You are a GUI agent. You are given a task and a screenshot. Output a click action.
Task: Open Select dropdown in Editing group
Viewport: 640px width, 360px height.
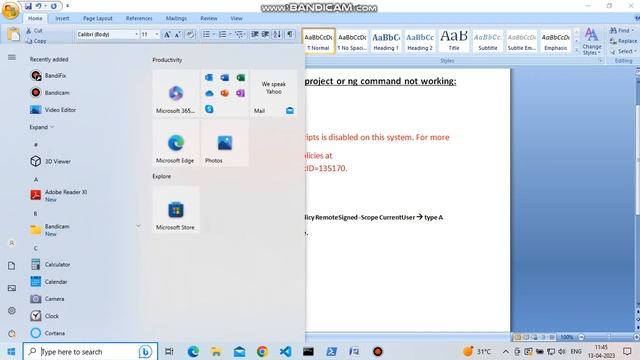tap(623, 51)
